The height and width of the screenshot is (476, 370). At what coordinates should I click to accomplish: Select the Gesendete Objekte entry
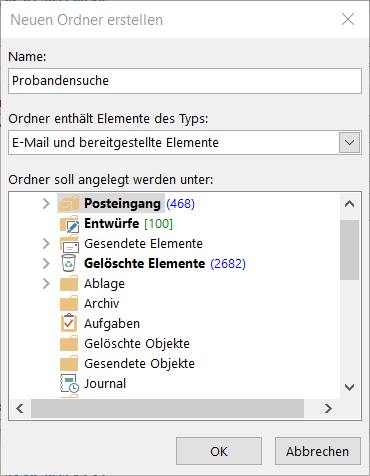[x=139, y=364]
